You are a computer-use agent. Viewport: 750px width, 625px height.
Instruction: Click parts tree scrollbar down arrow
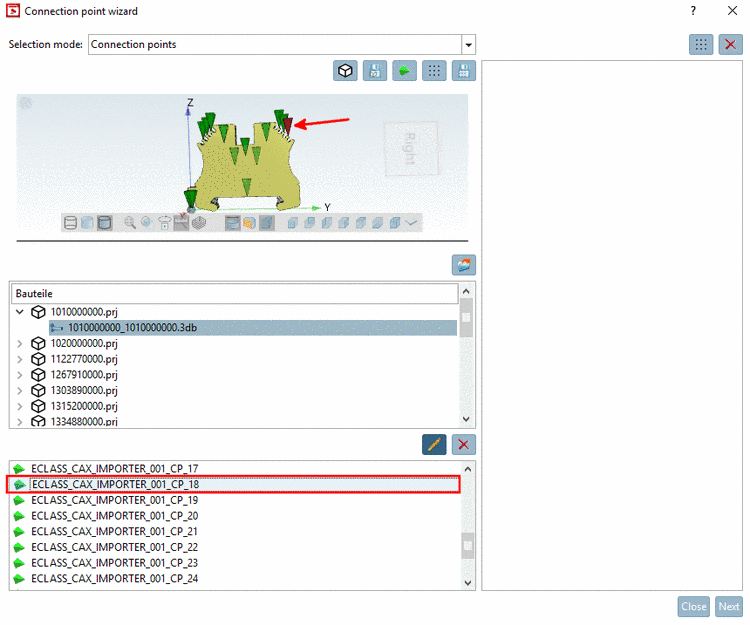466,419
